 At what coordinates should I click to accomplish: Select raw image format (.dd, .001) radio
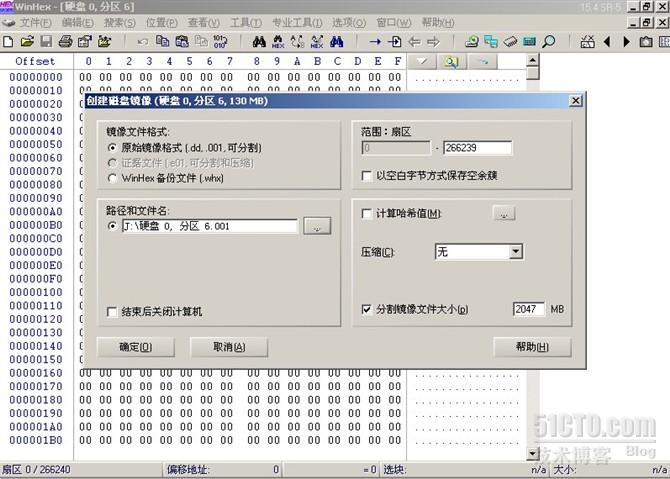click(x=112, y=147)
